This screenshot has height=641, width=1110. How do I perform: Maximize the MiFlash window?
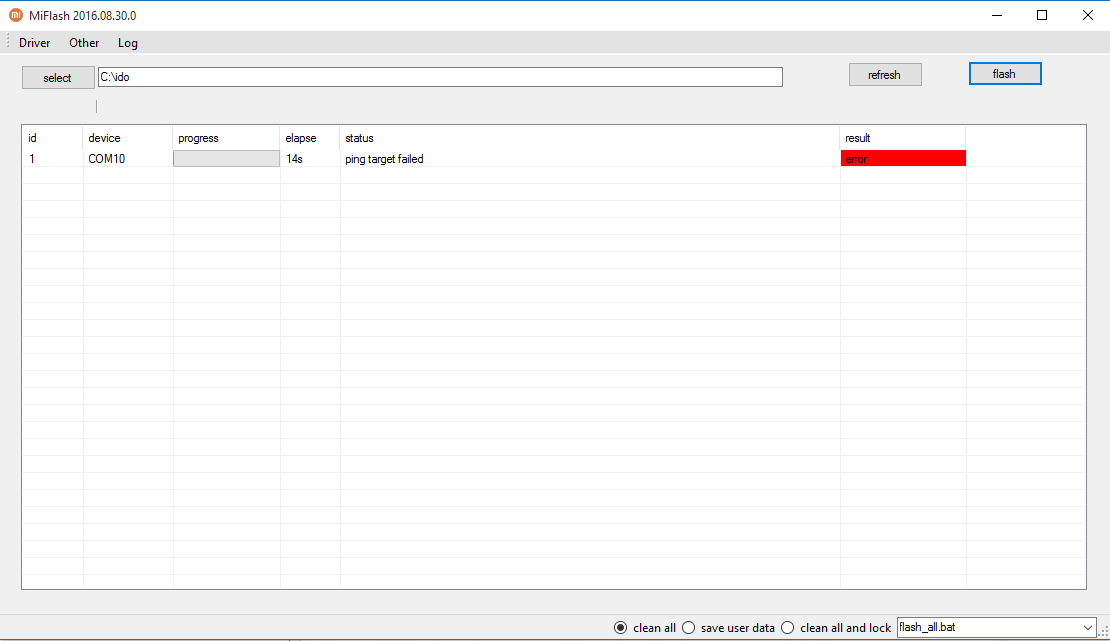click(x=1042, y=16)
